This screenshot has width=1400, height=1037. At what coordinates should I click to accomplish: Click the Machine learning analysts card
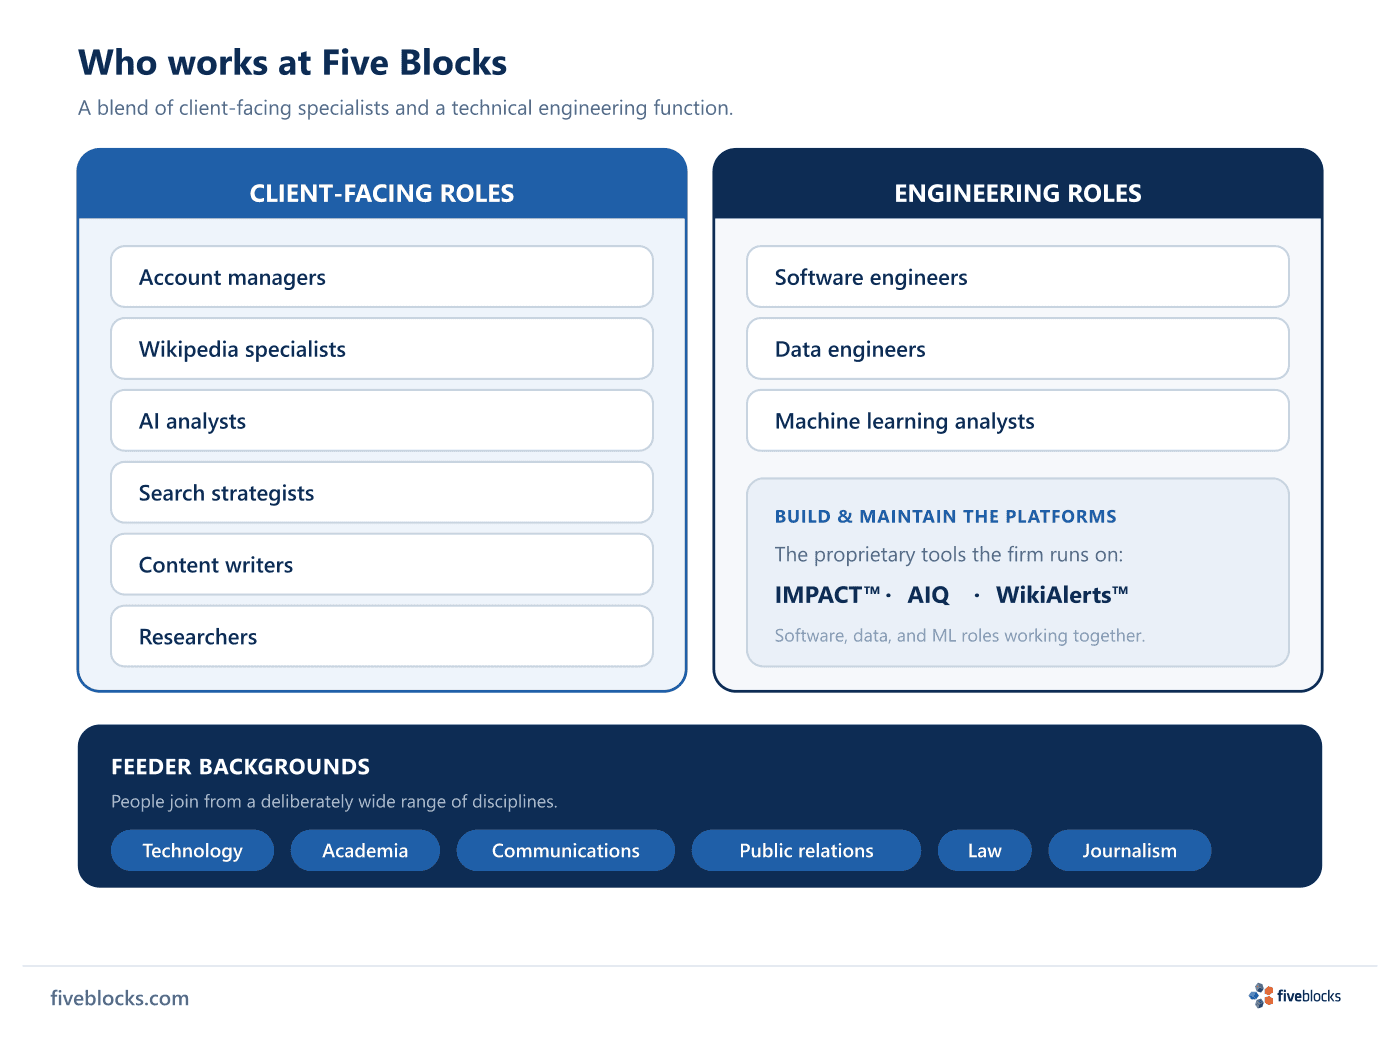(x=1018, y=421)
